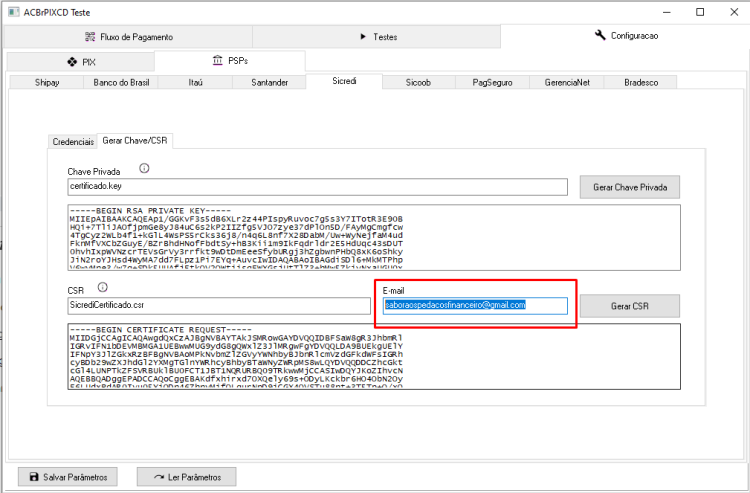
Task: Click Salvar Parâmetros save button
Action: (67, 477)
